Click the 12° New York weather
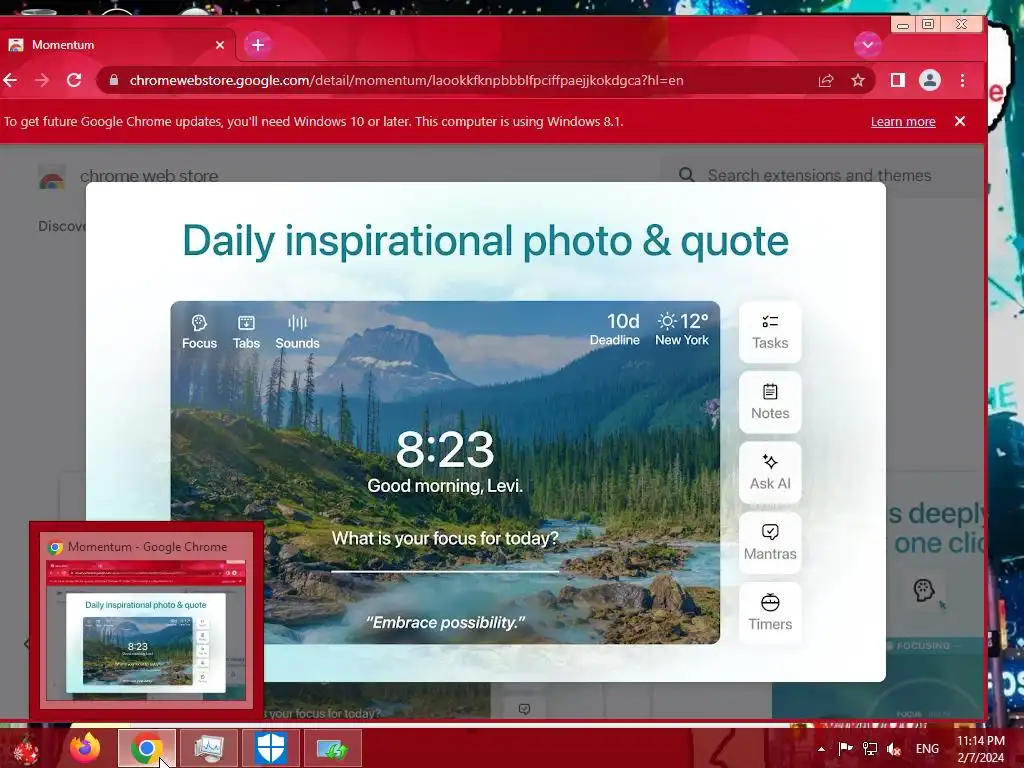This screenshot has height=768, width=1024. (x=682, y=329)
